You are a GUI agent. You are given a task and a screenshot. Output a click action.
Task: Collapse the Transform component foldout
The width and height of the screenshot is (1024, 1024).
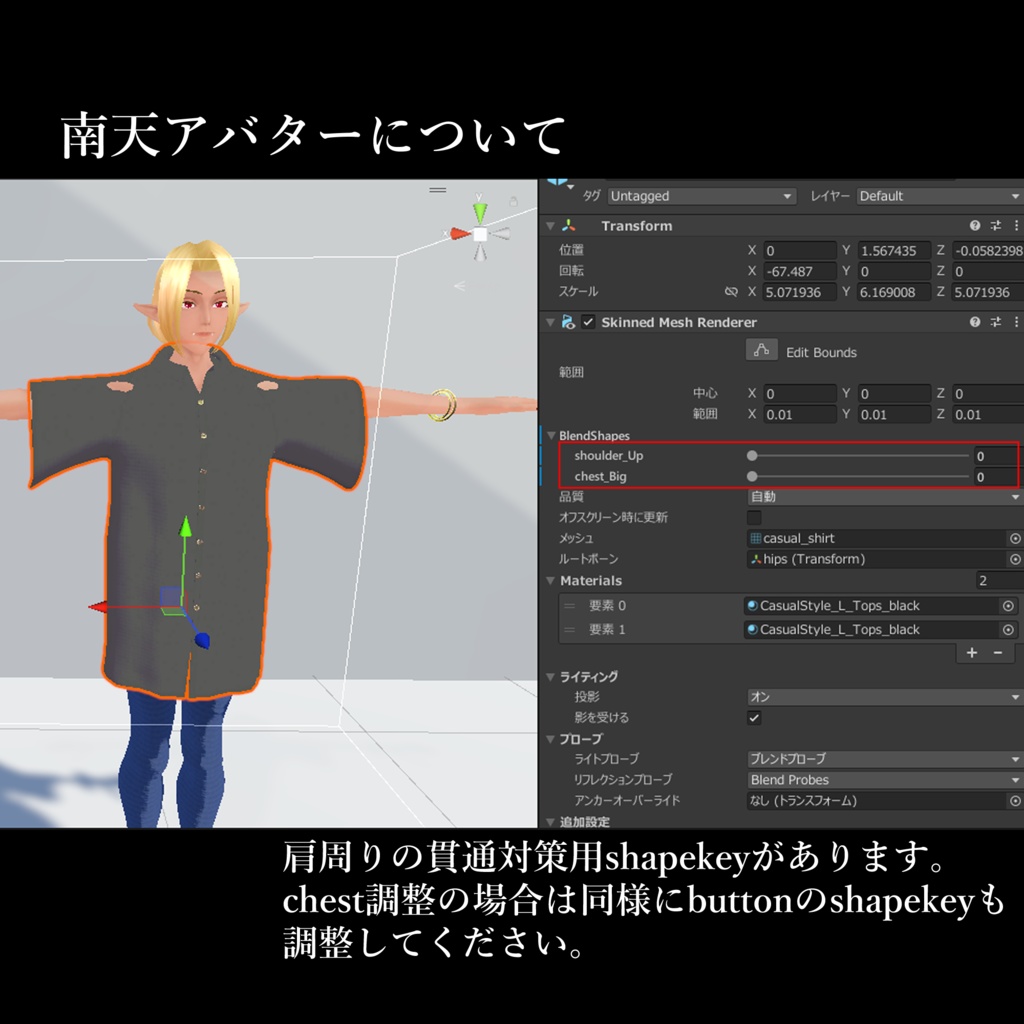(x=551, y=226)
